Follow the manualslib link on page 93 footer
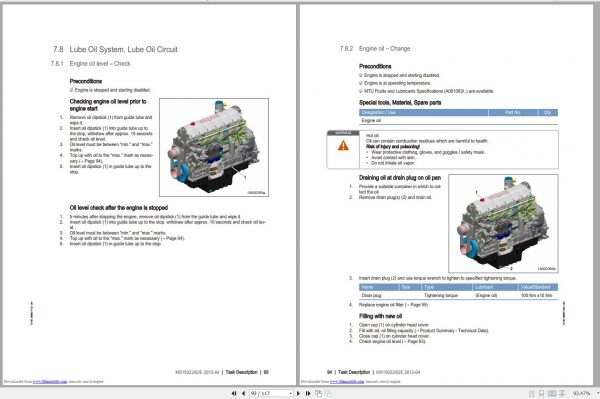 50,381
